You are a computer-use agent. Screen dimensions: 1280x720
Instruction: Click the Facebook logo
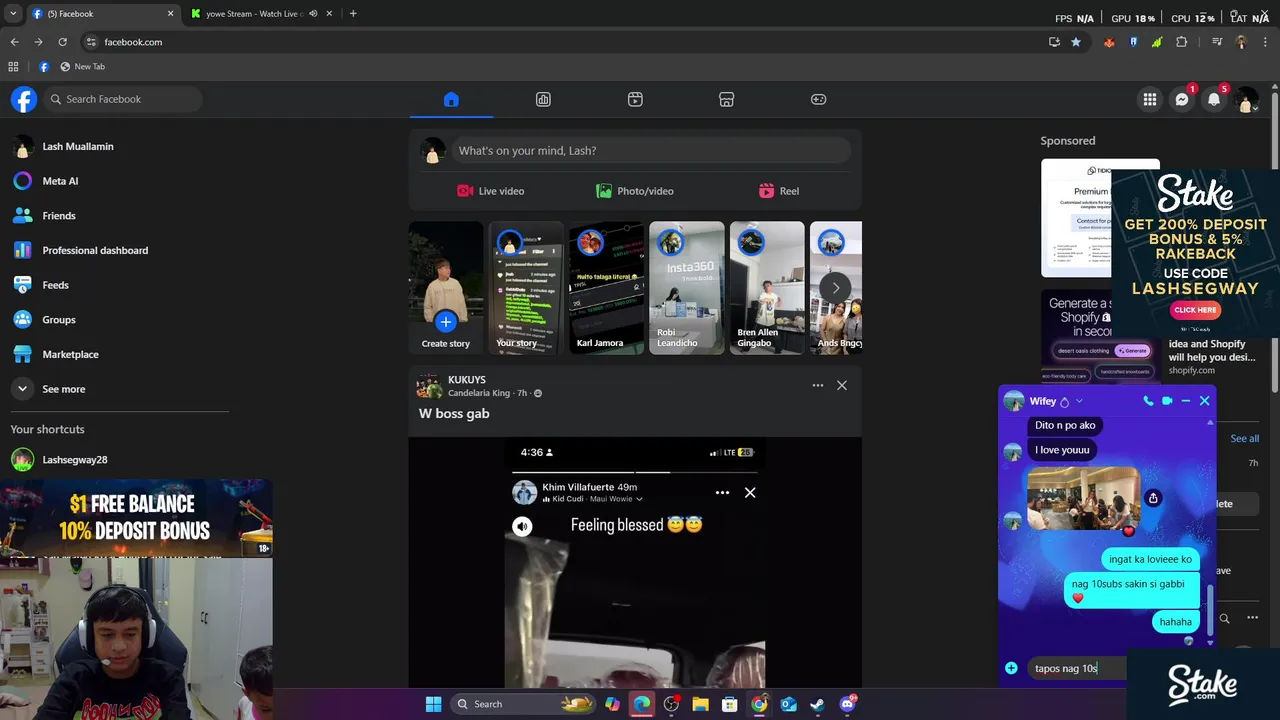(x=24, y=99)
